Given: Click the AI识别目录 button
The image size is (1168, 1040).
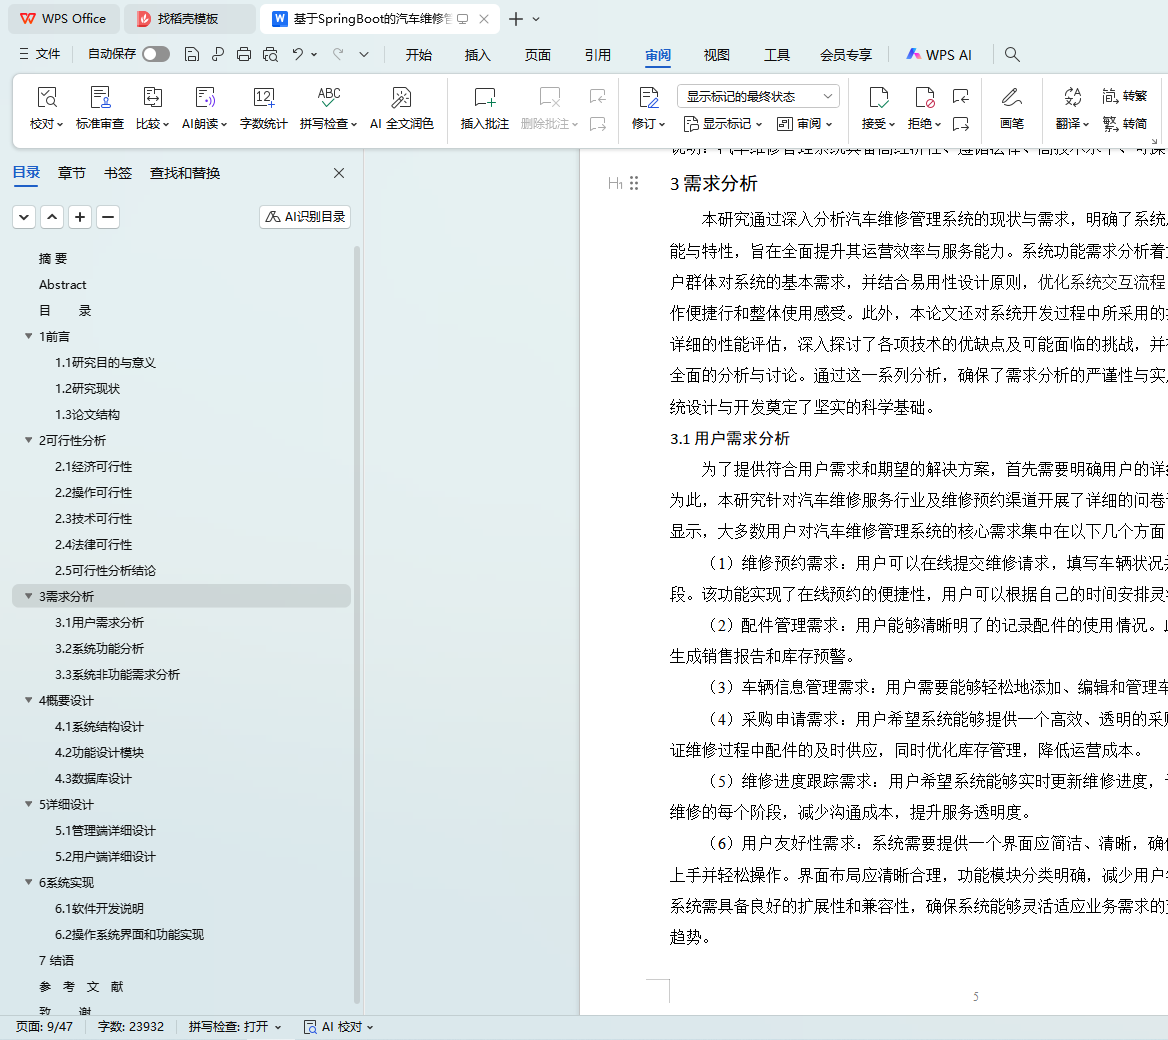Looking at the screenshot, I should [x=305, y=217].
